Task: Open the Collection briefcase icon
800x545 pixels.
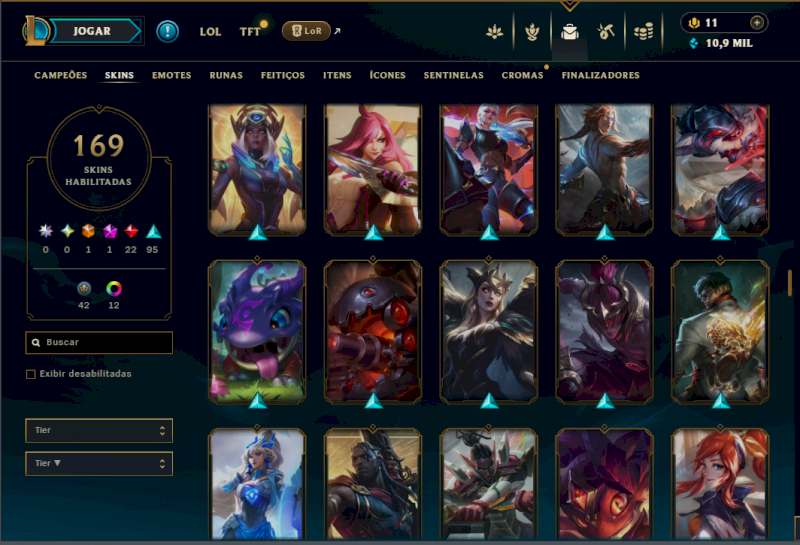Action: tap(569, 32)
